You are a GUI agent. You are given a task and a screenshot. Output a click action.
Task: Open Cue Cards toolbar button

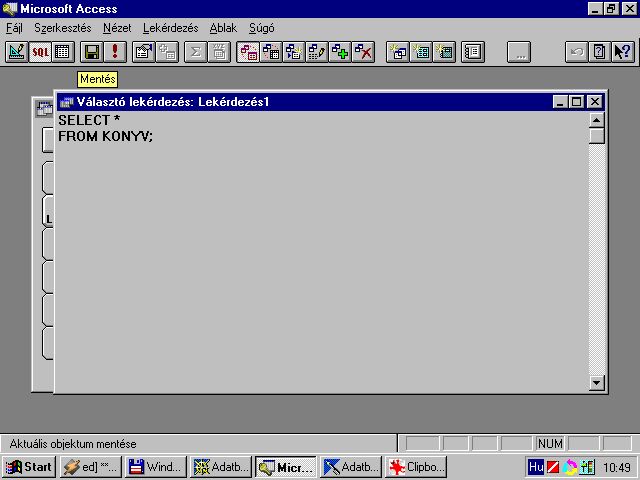click(600, 52)
